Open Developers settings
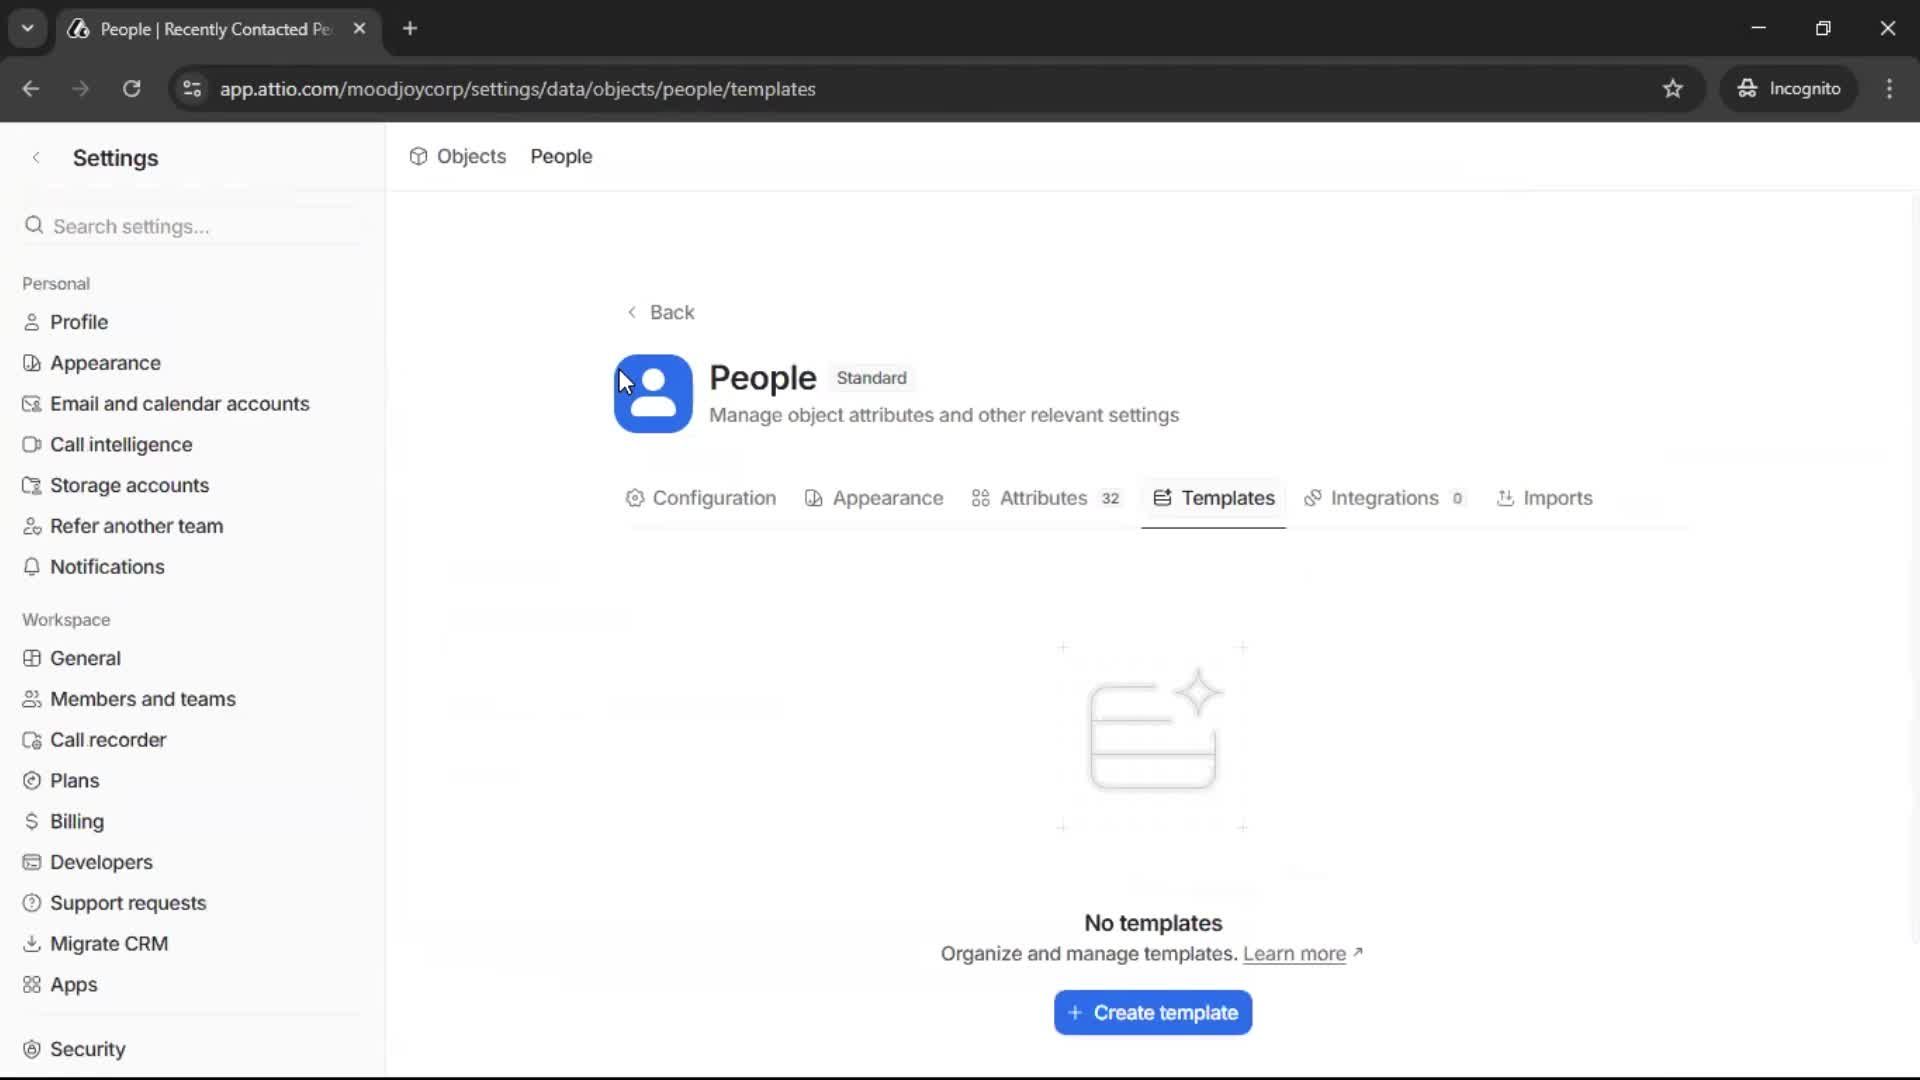 [101, 862]
